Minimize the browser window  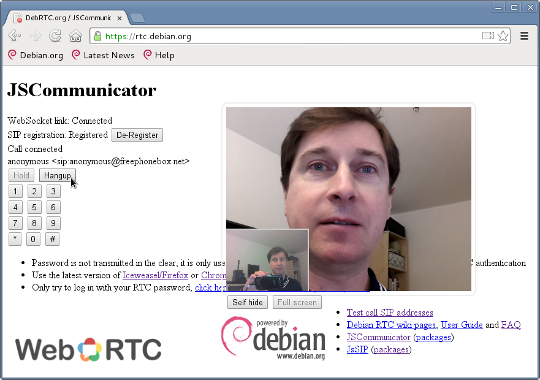click(498, 7)
